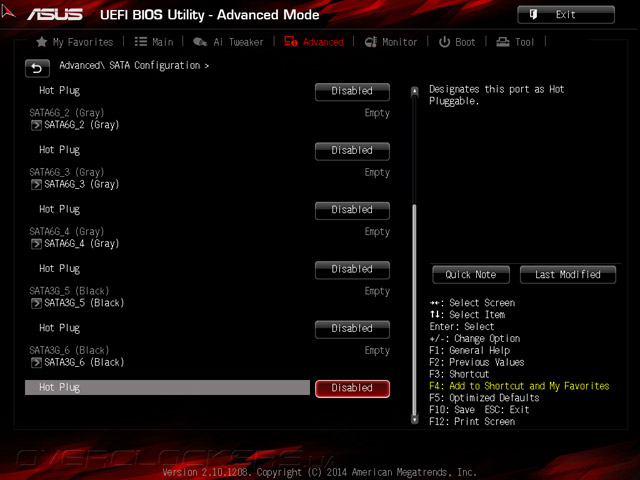640x480 pixels.
Task: Click 'Designates this port as Hot Pluggable' text
Action: point(496,95)
